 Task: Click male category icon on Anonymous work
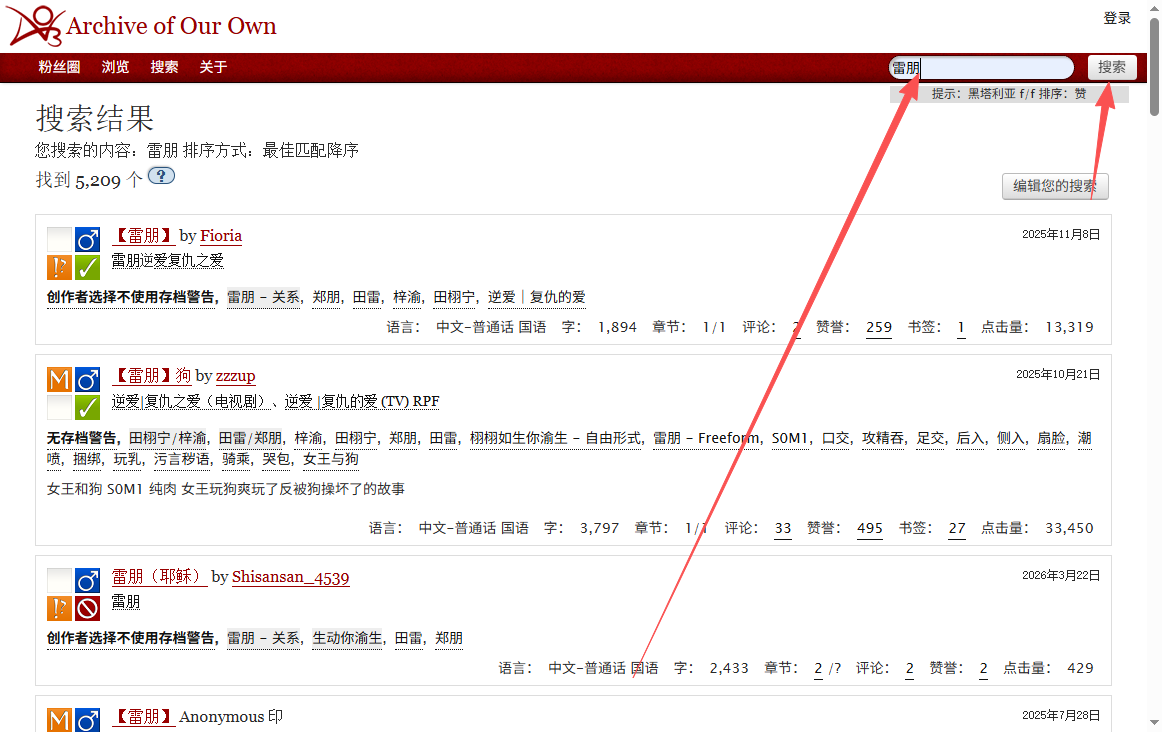tap(87, 720)
